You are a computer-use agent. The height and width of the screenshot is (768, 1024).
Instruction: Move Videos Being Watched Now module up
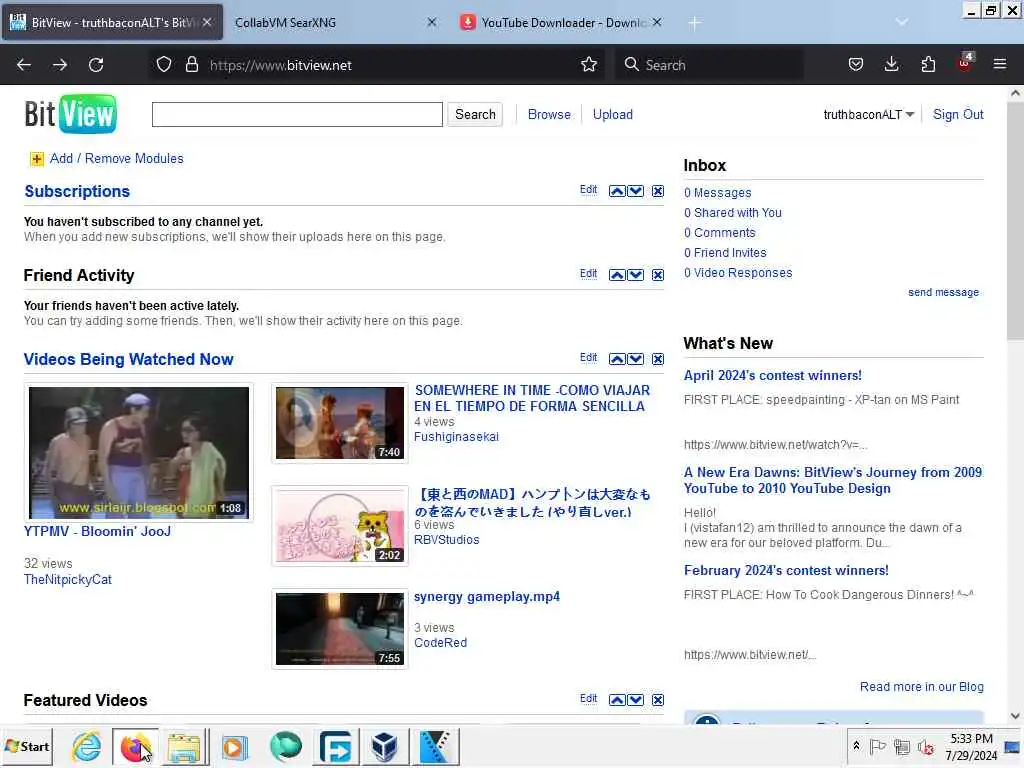(x=617, y=359)
